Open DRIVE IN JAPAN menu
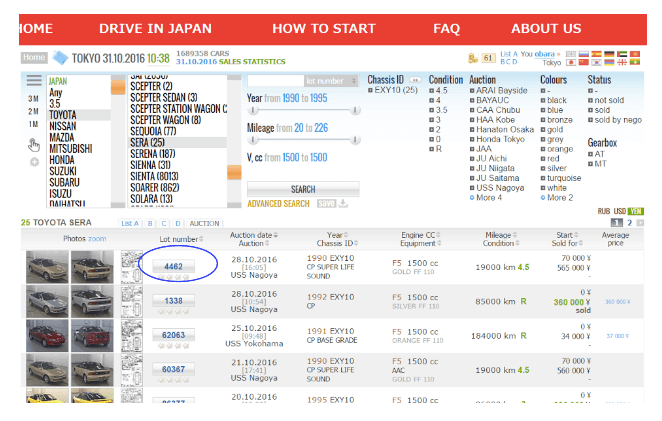Viewport: 662px width, 421px height. (155, 29)
